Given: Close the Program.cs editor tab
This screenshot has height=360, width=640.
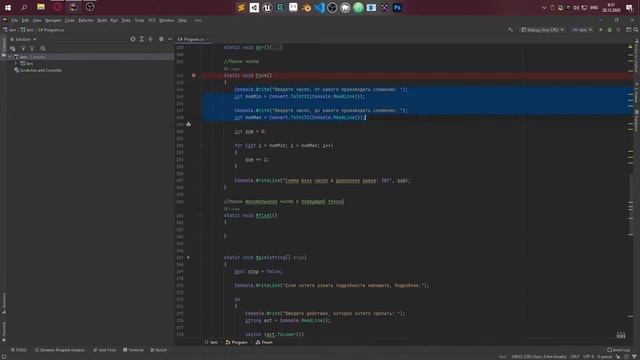Looking at the screenshot, I should [x=208, y=39].
